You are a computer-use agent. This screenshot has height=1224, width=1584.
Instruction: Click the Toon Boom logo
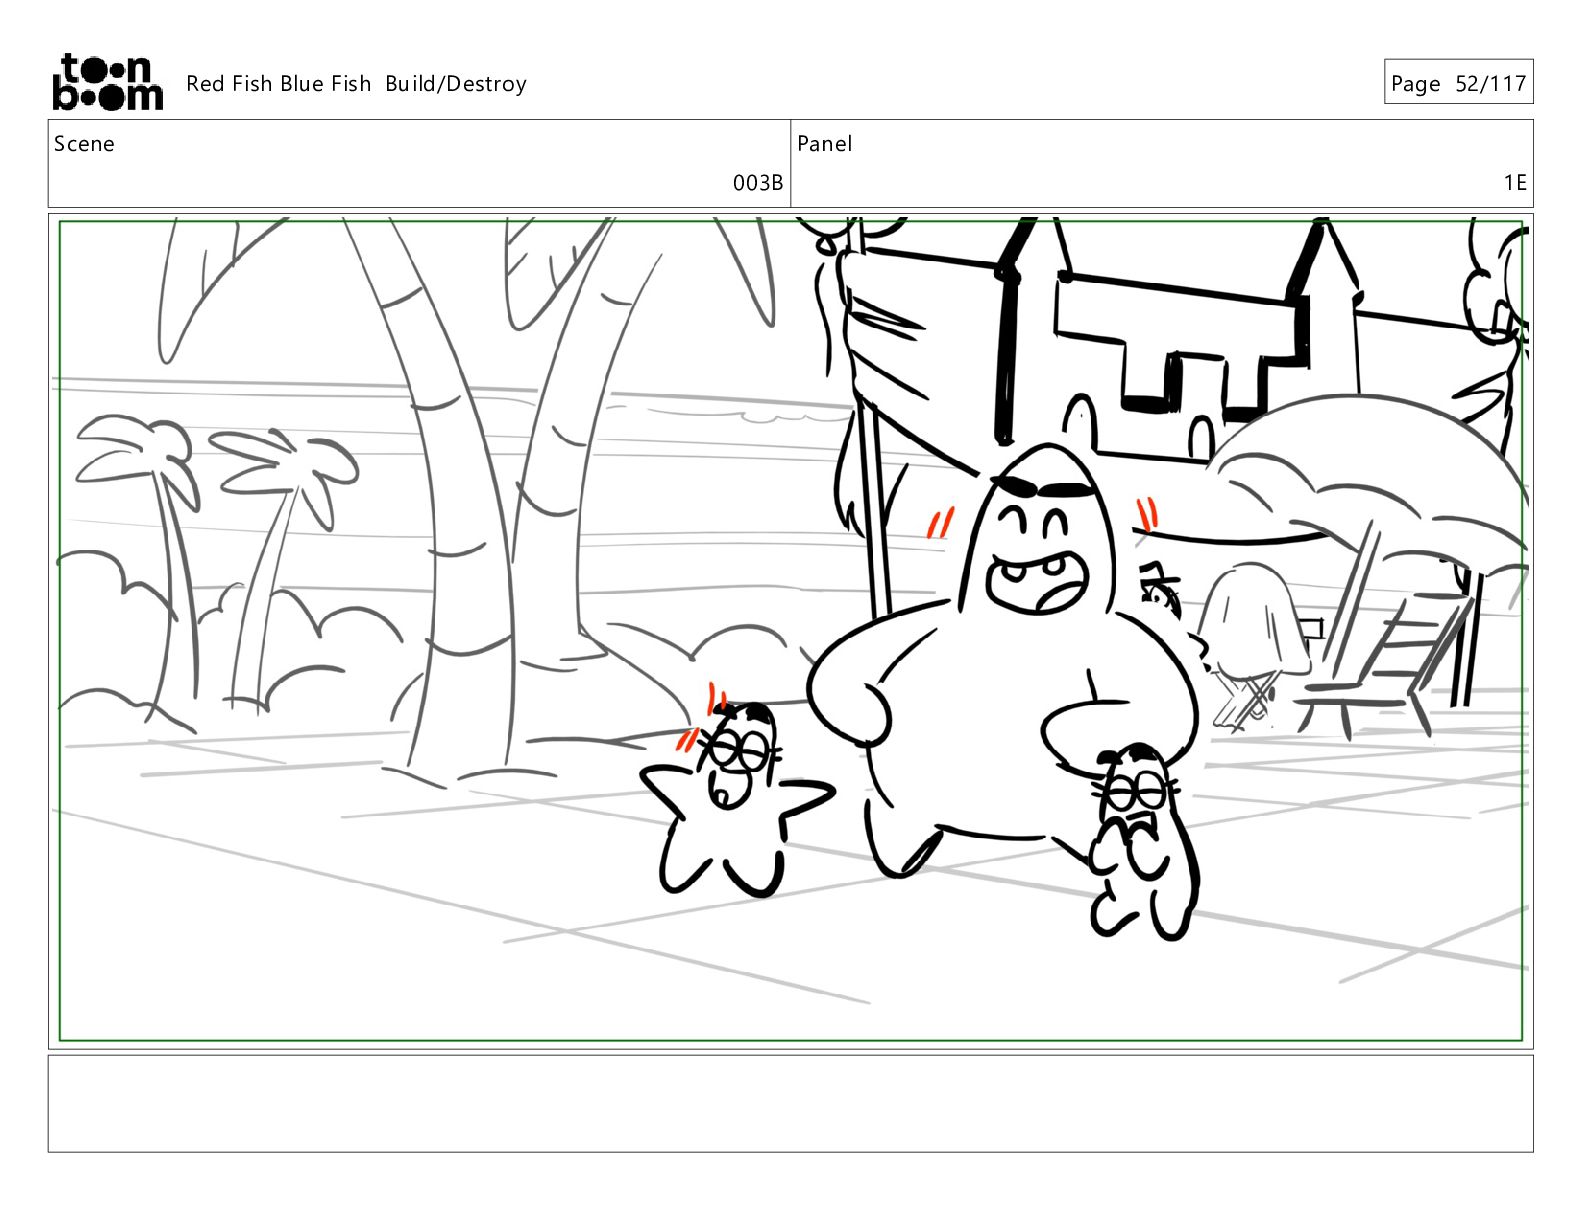107,82
